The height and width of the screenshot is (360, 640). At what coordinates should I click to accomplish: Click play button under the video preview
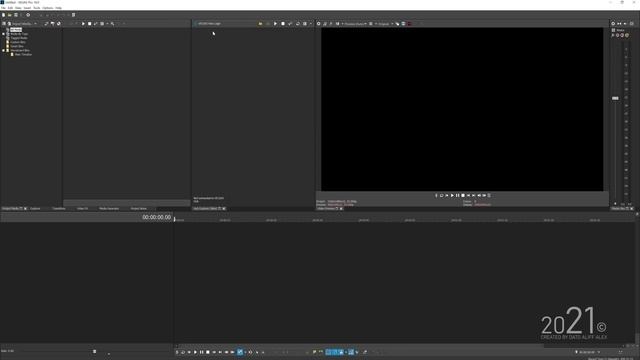tap(452, 196)
